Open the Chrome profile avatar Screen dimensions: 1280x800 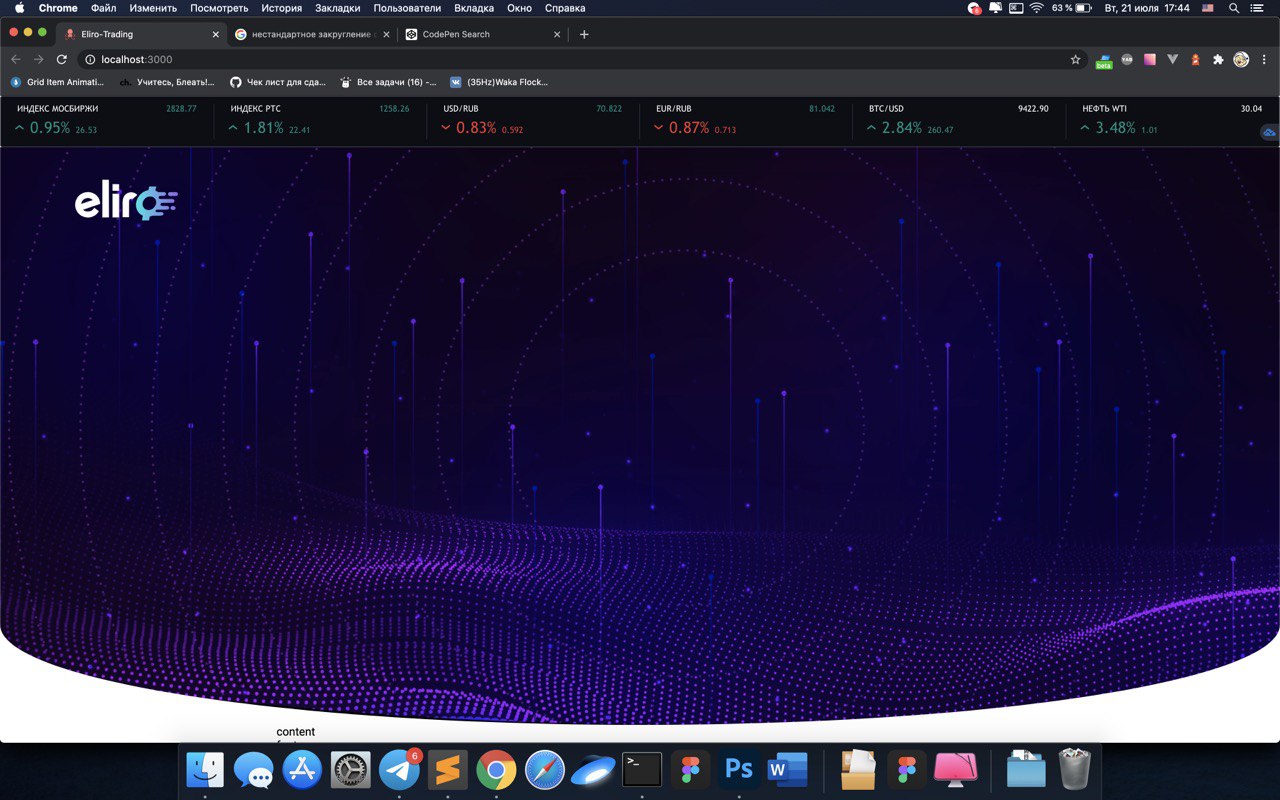1241,60
